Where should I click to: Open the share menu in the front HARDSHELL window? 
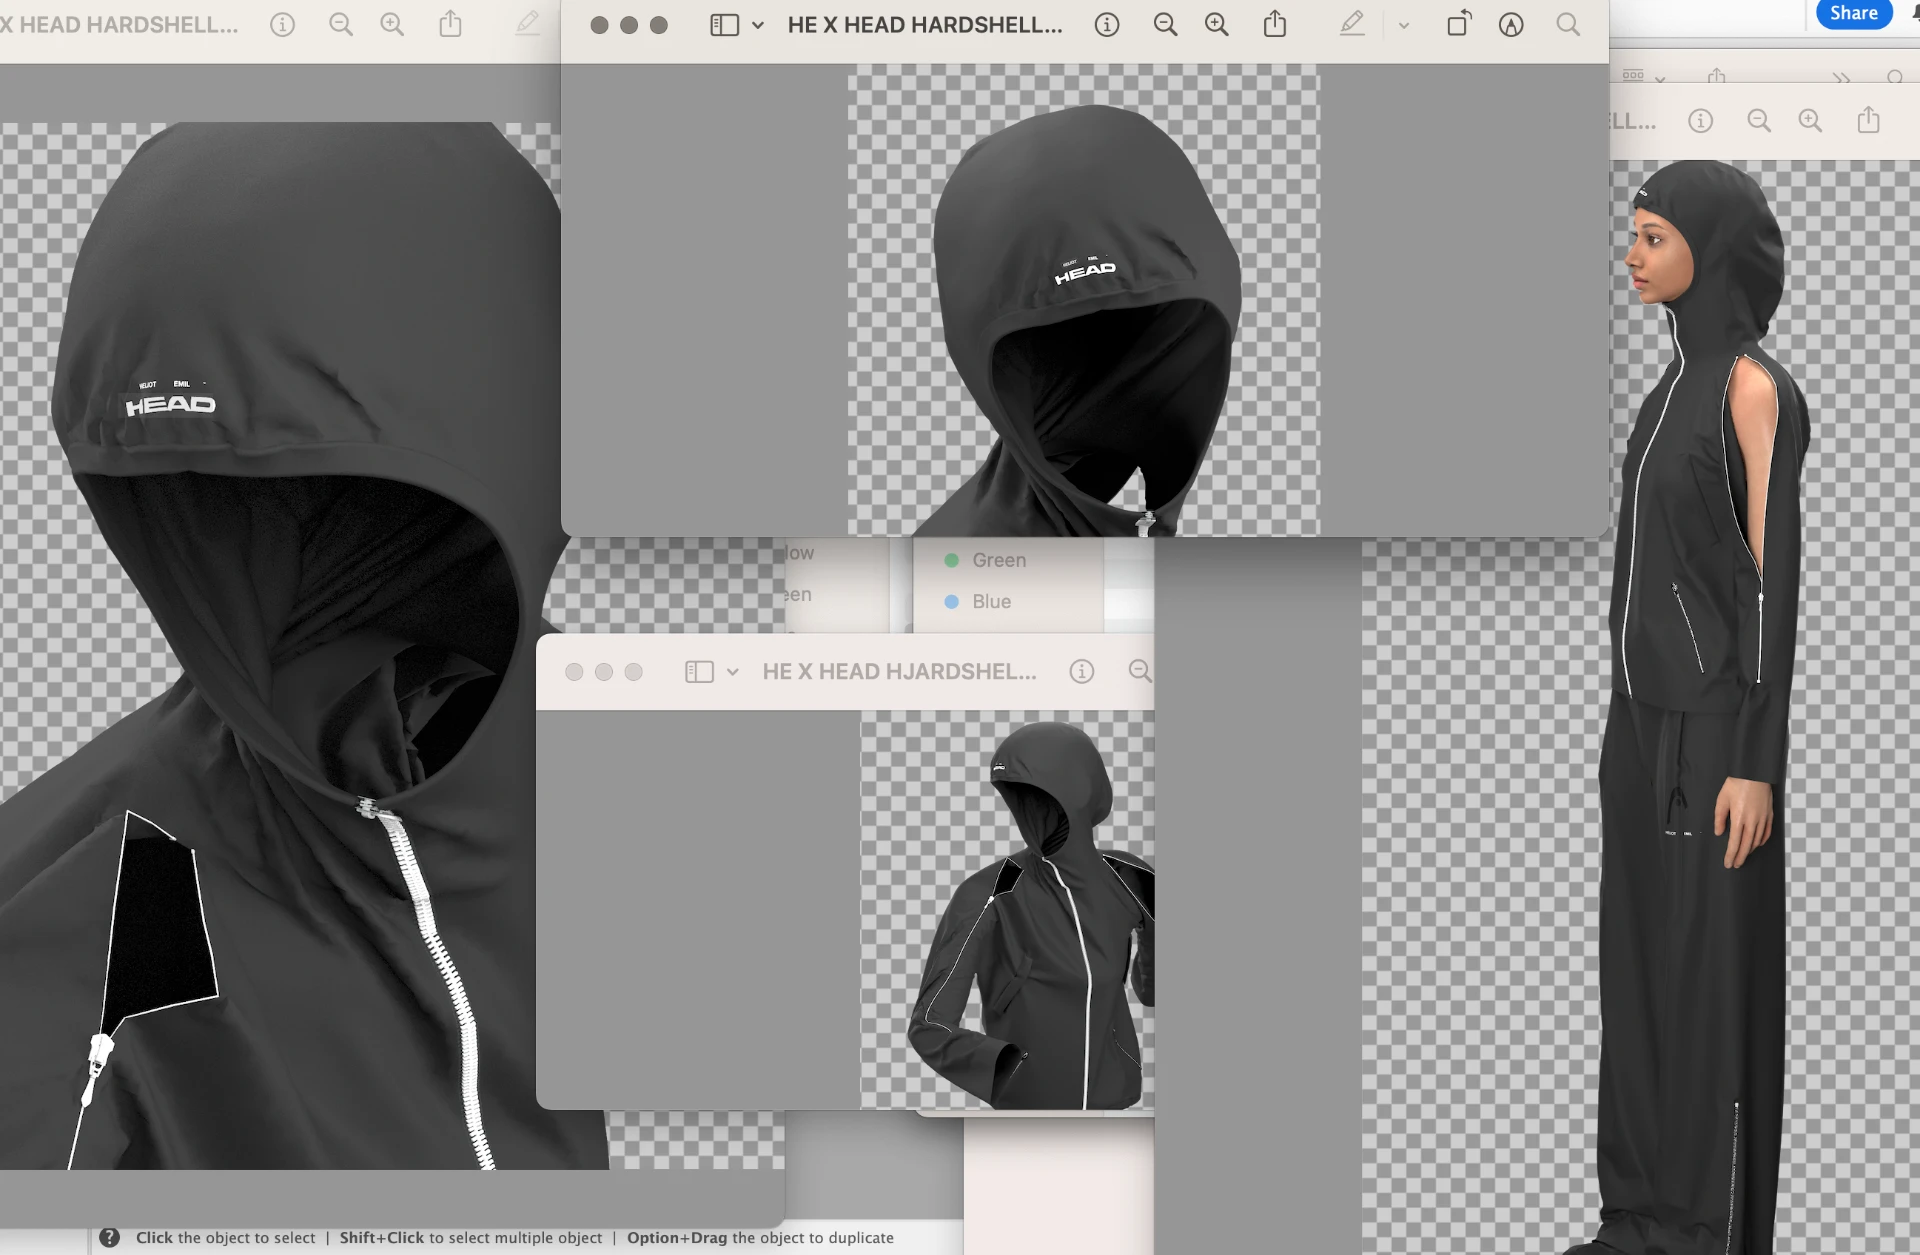point(1274,24)
